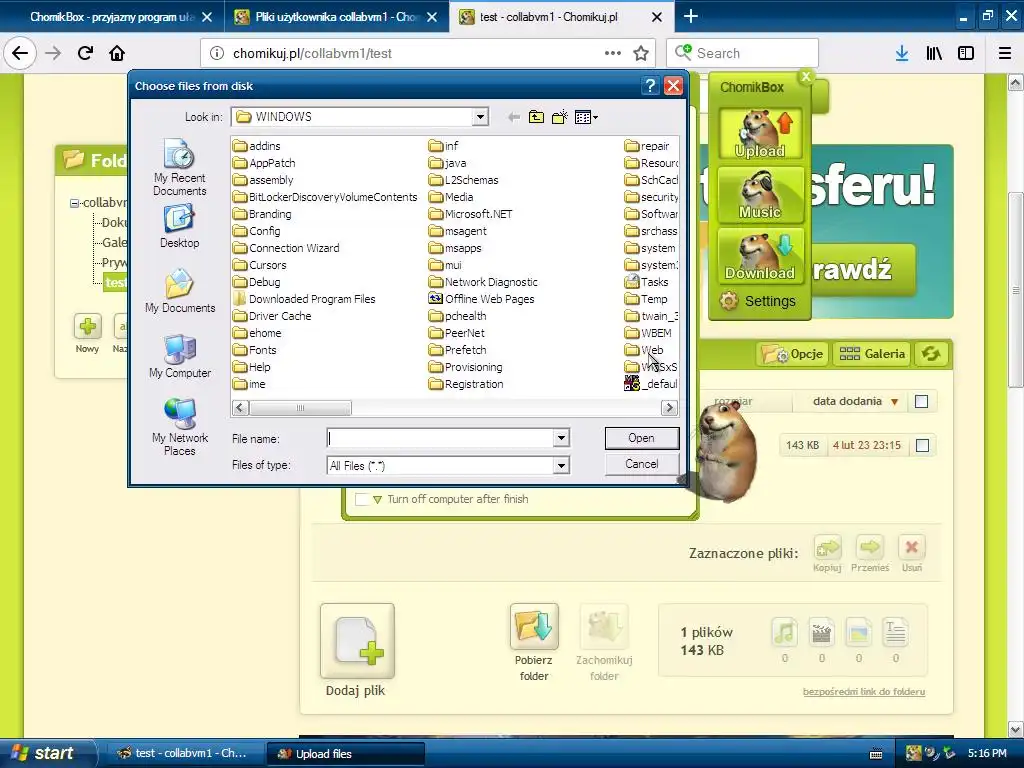The width and height of the screenshot is (1024, 768).
Task: Close the ChomikBox widget panel
Action: tap(806, 76)
